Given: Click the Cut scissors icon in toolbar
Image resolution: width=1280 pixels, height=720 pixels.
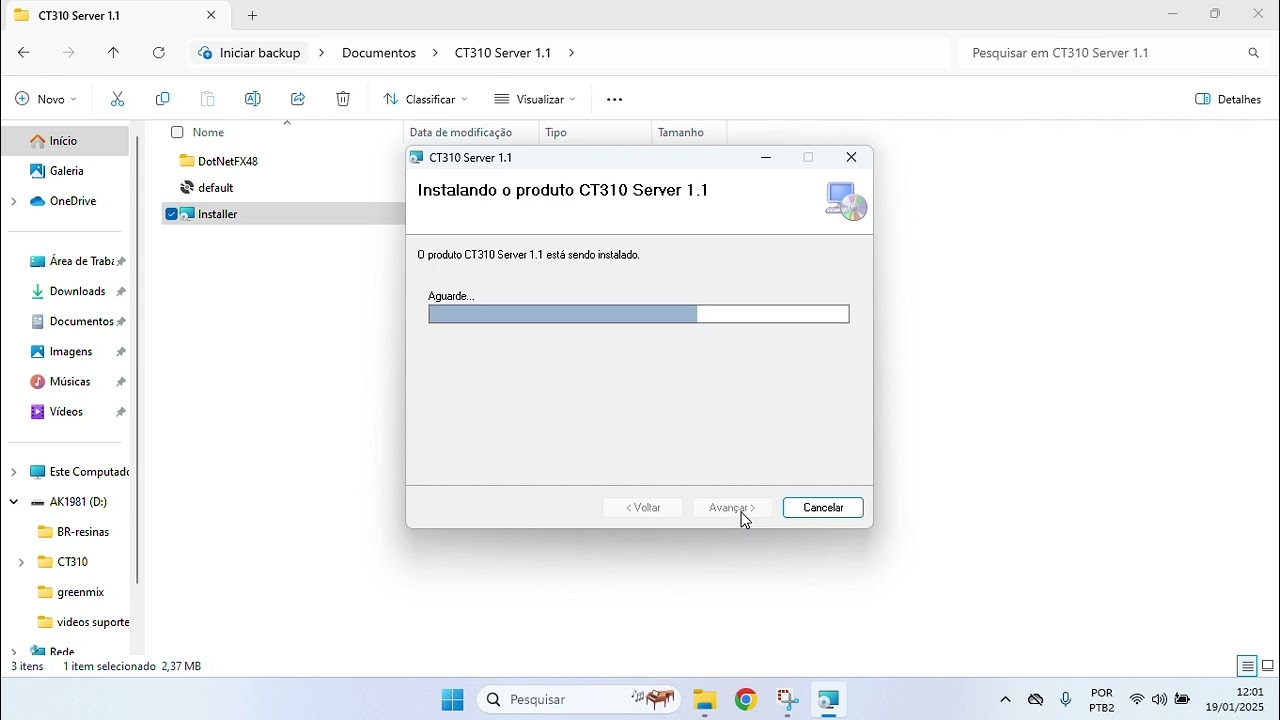Looking at the screenshot, I should [x=117, y=99].
